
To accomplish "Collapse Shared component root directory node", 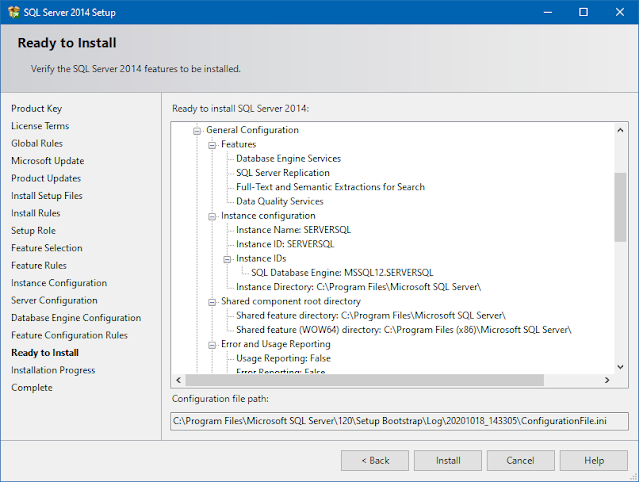I will (x=212, y=302).
